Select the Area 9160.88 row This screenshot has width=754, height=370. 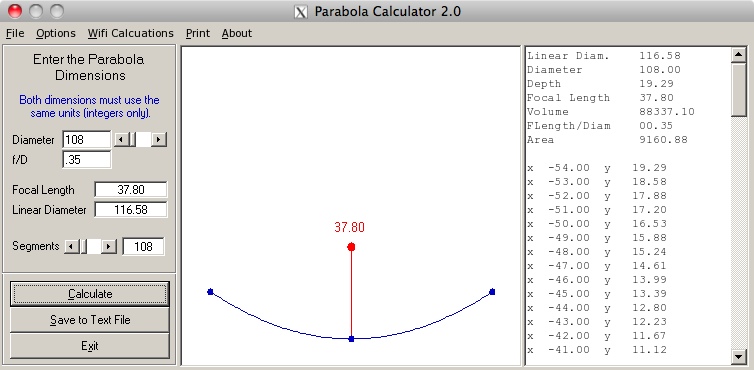point(607,140)
